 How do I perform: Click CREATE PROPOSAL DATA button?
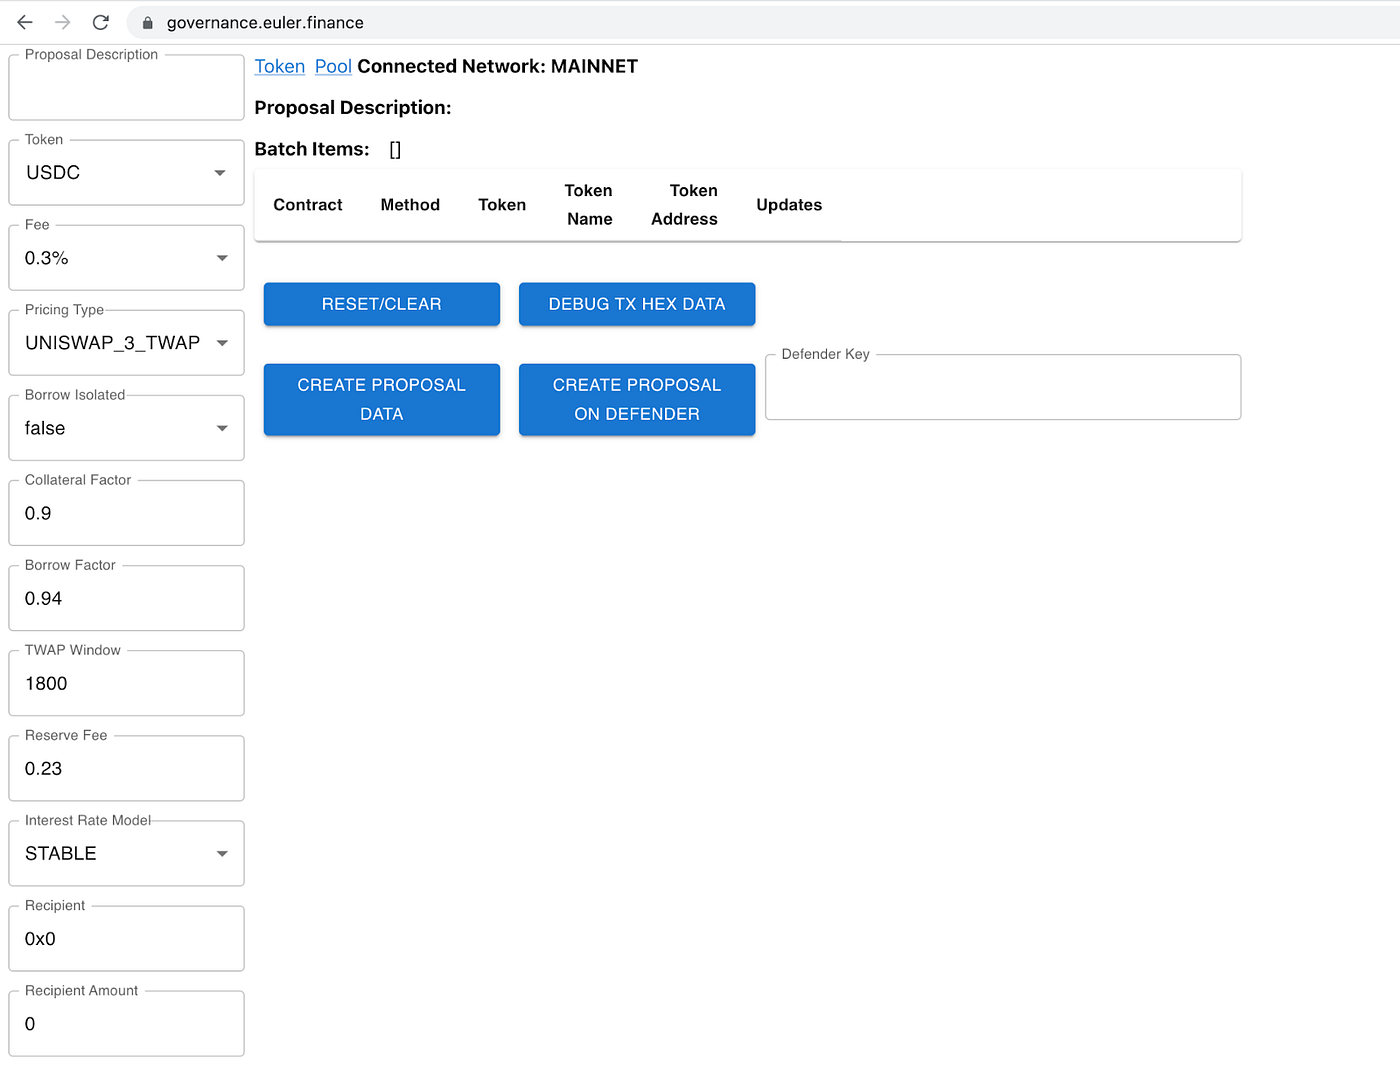pos(382,399)
